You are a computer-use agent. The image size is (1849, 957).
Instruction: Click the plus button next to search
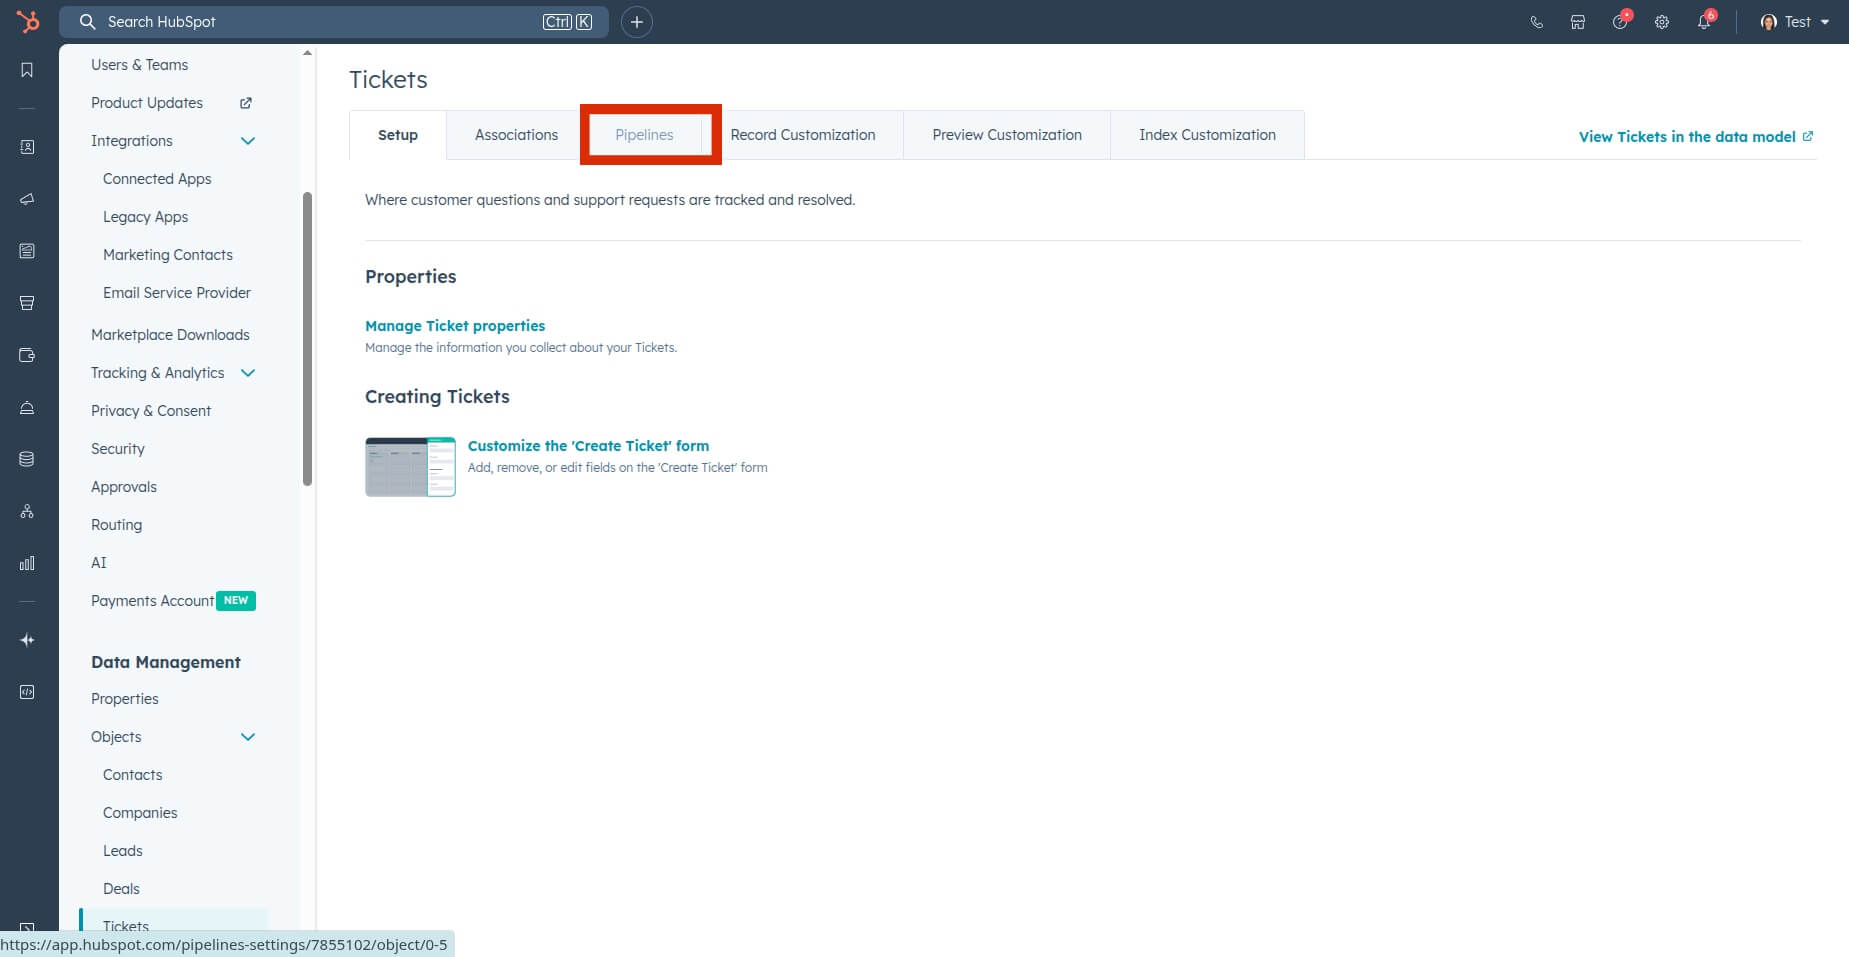click(x=637, y=21)
